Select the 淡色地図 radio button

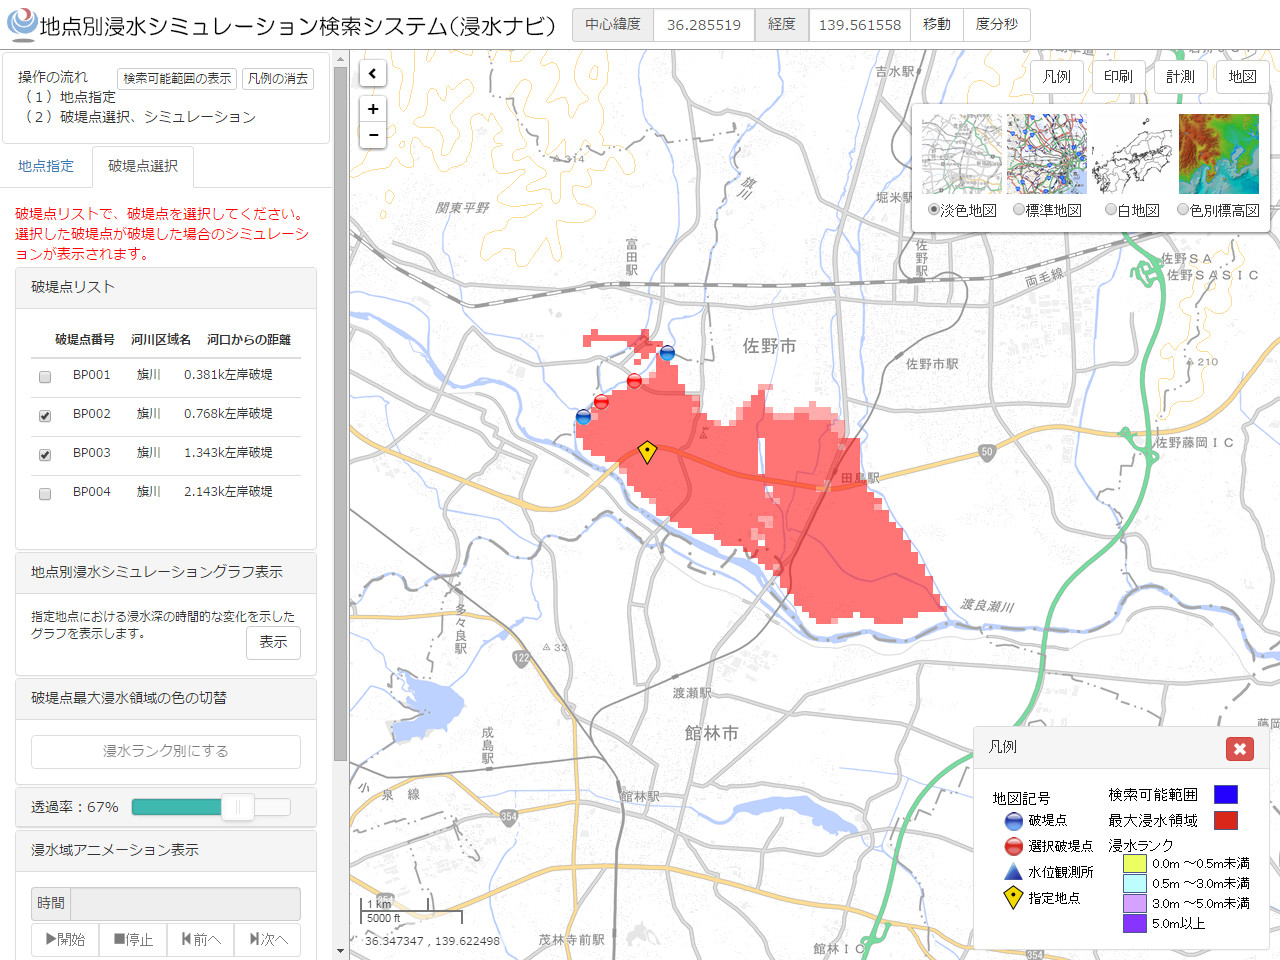click(x=934, y=210)
